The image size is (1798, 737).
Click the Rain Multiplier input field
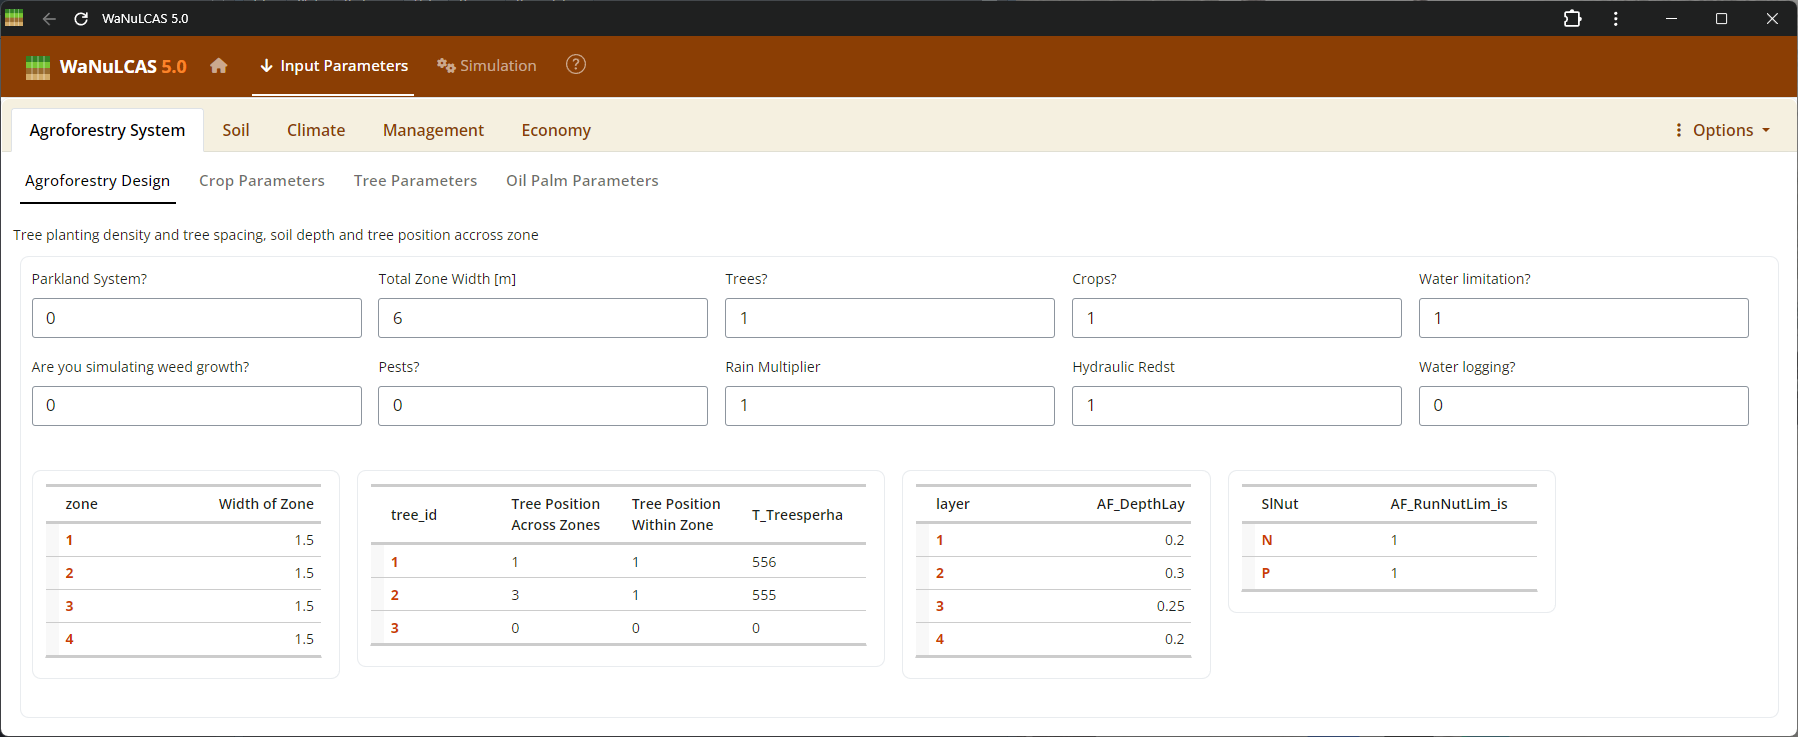[x=889, y=406]
